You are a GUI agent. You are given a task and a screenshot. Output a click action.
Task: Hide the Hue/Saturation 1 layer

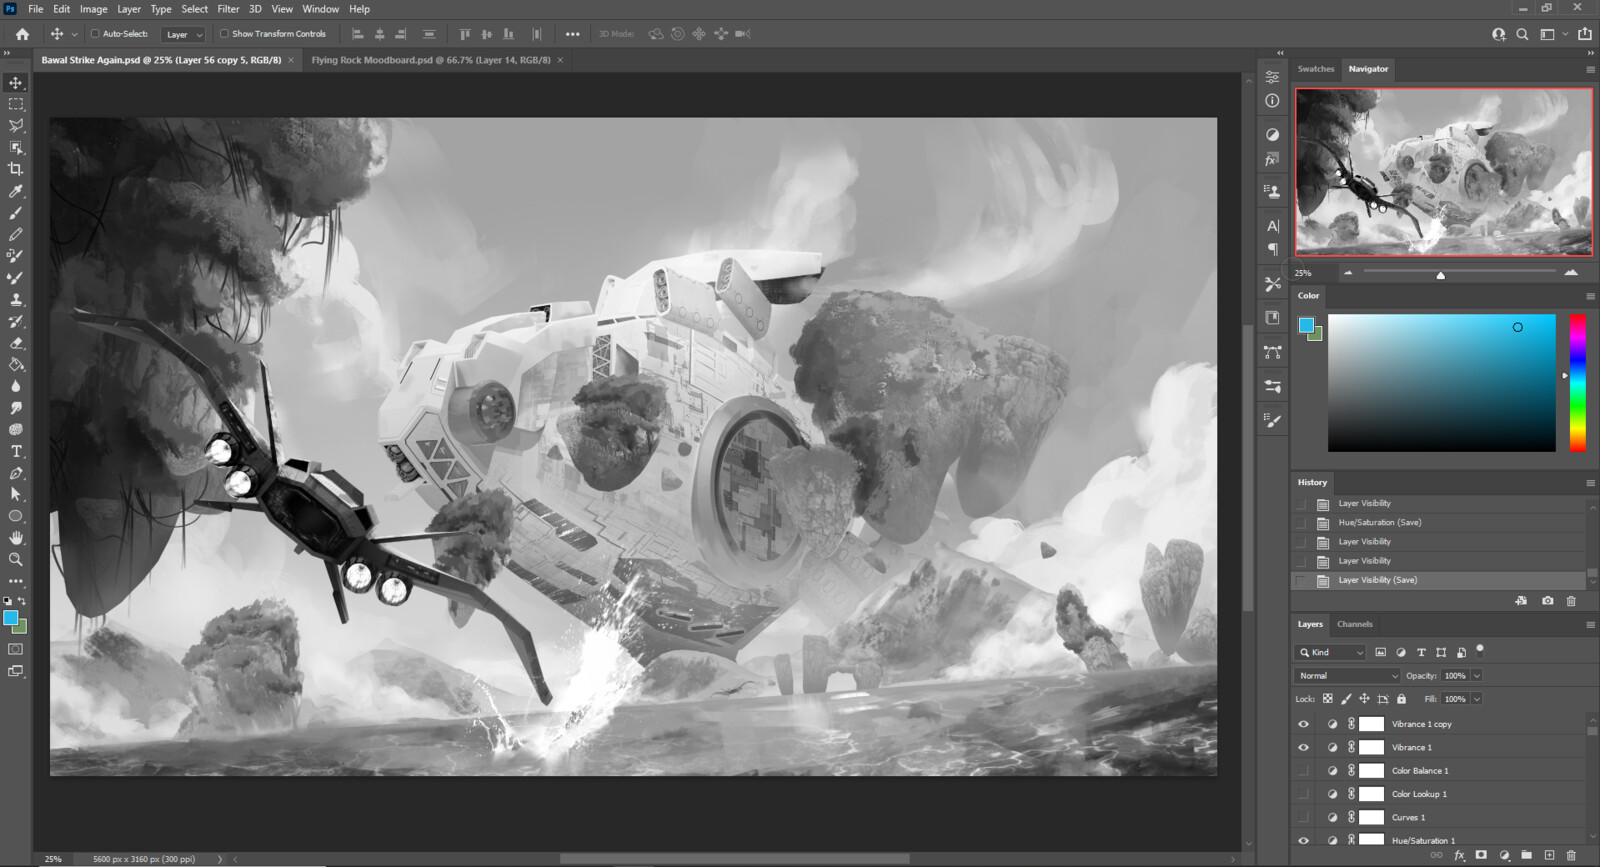tap(1303, 840)
